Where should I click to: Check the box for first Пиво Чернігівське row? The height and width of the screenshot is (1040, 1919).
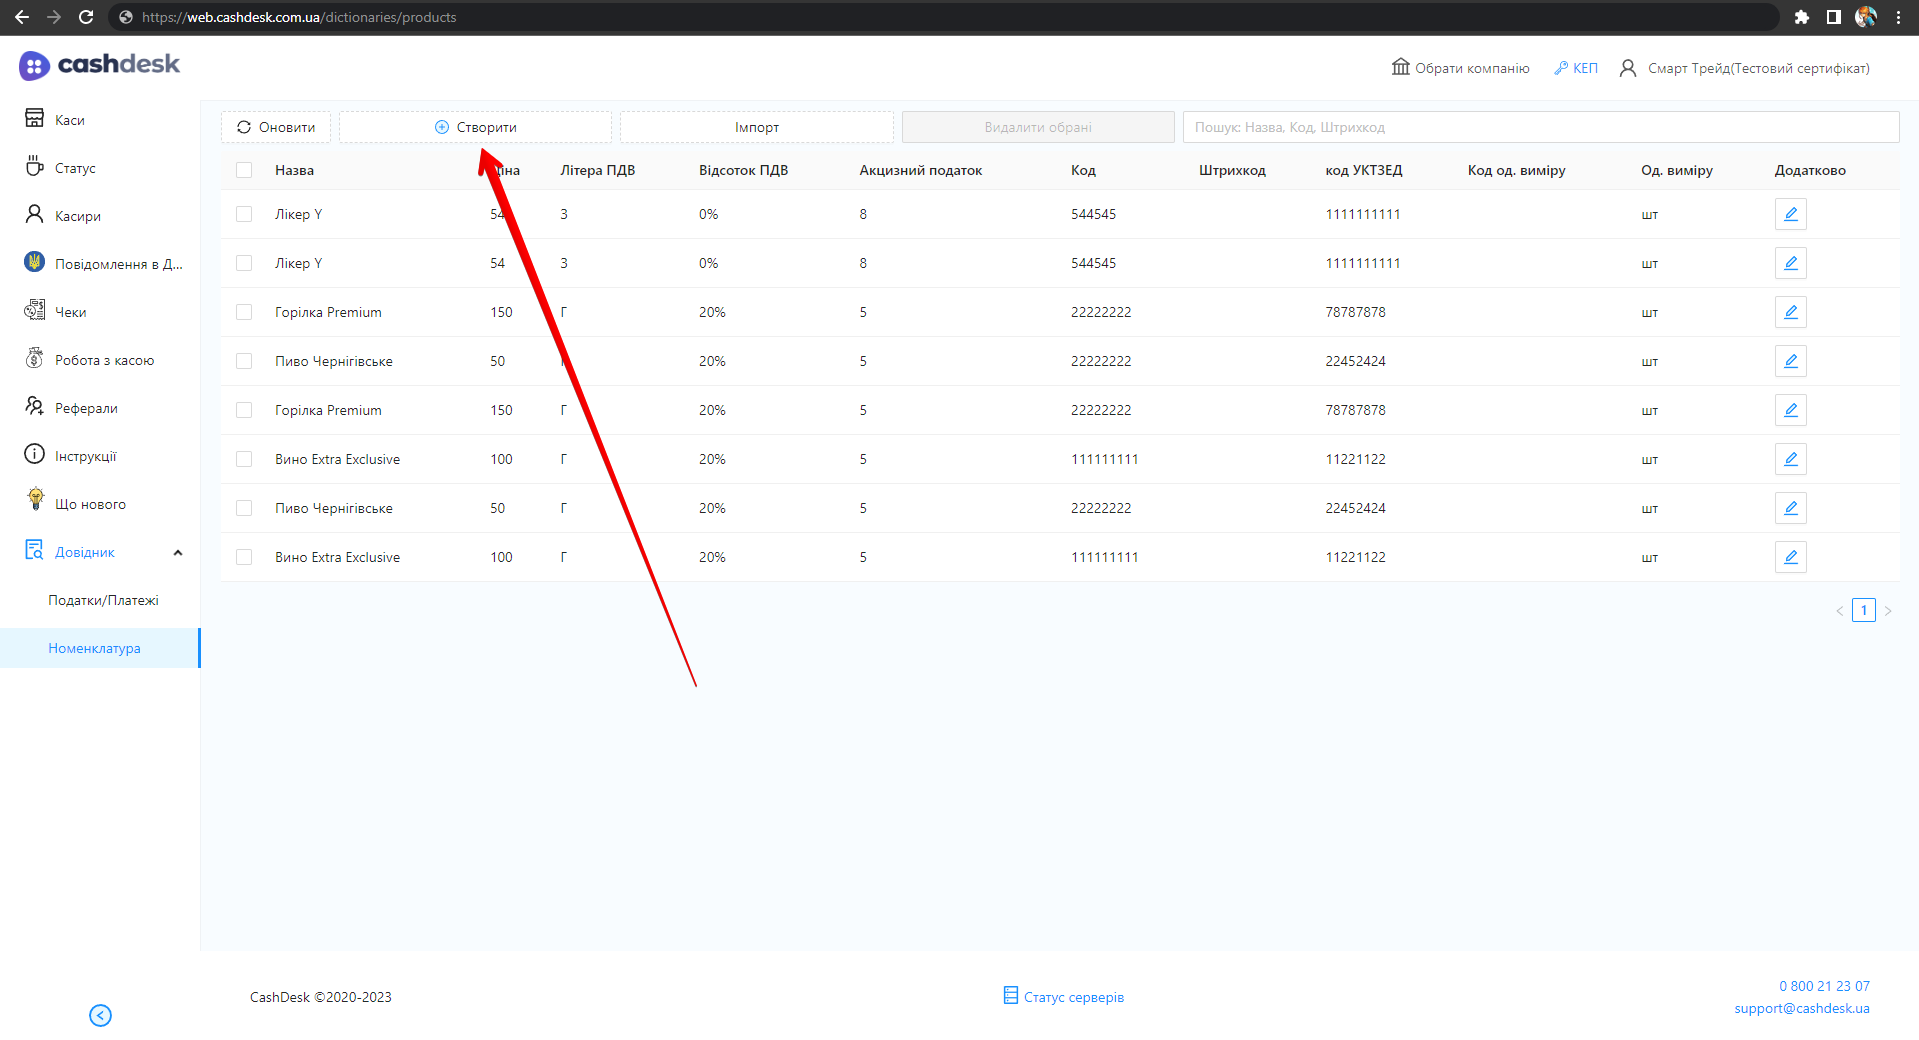pyautogui.click(x=244, y=361)
